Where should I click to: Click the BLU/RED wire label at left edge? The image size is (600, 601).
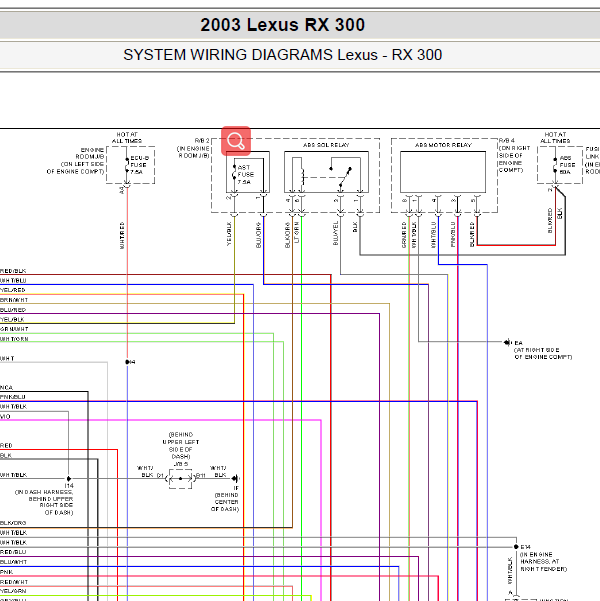(13, 310)
